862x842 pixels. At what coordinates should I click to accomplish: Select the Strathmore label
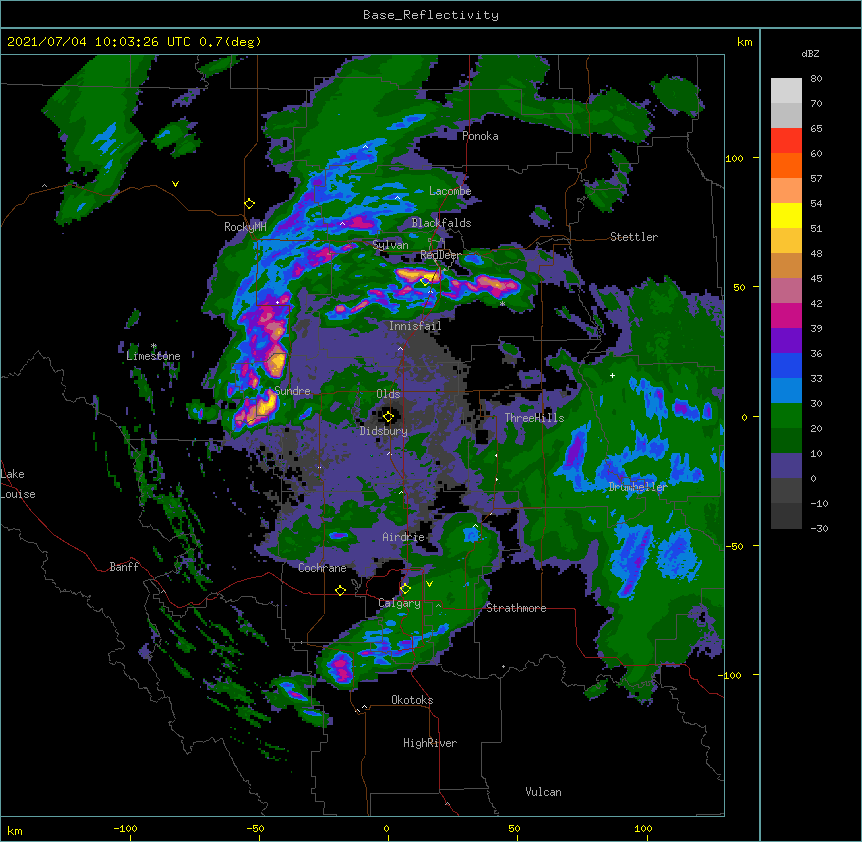pos(516,608)
